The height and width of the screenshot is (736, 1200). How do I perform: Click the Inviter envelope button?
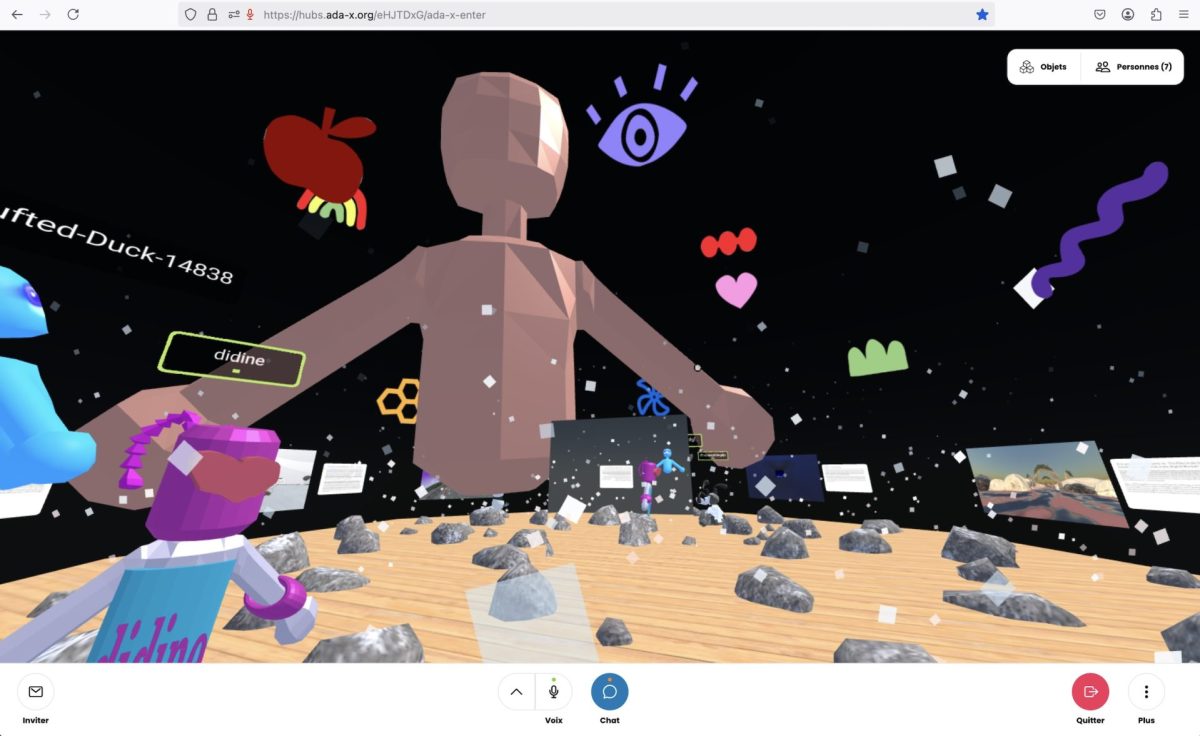click(x=36, y=691)
